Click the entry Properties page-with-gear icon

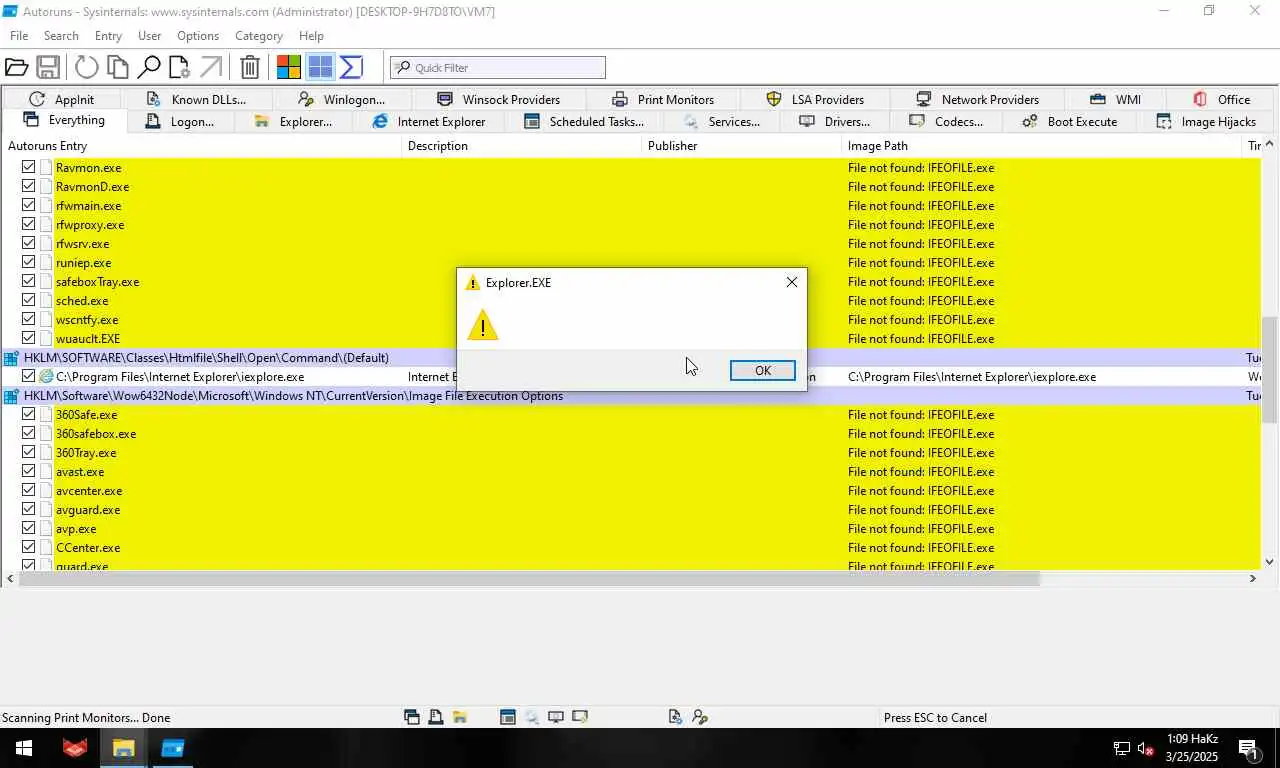[179, 67]
